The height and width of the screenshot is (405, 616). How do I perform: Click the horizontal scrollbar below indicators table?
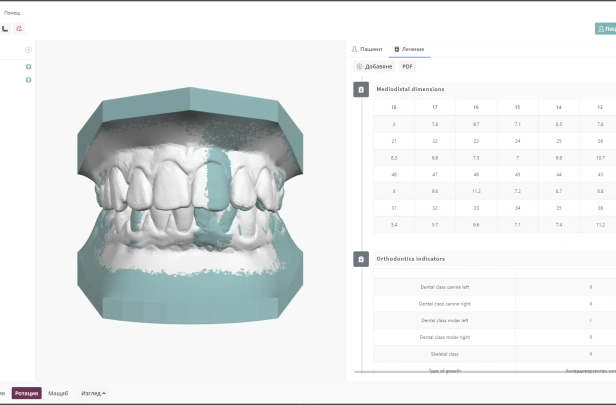coord(485,371)
